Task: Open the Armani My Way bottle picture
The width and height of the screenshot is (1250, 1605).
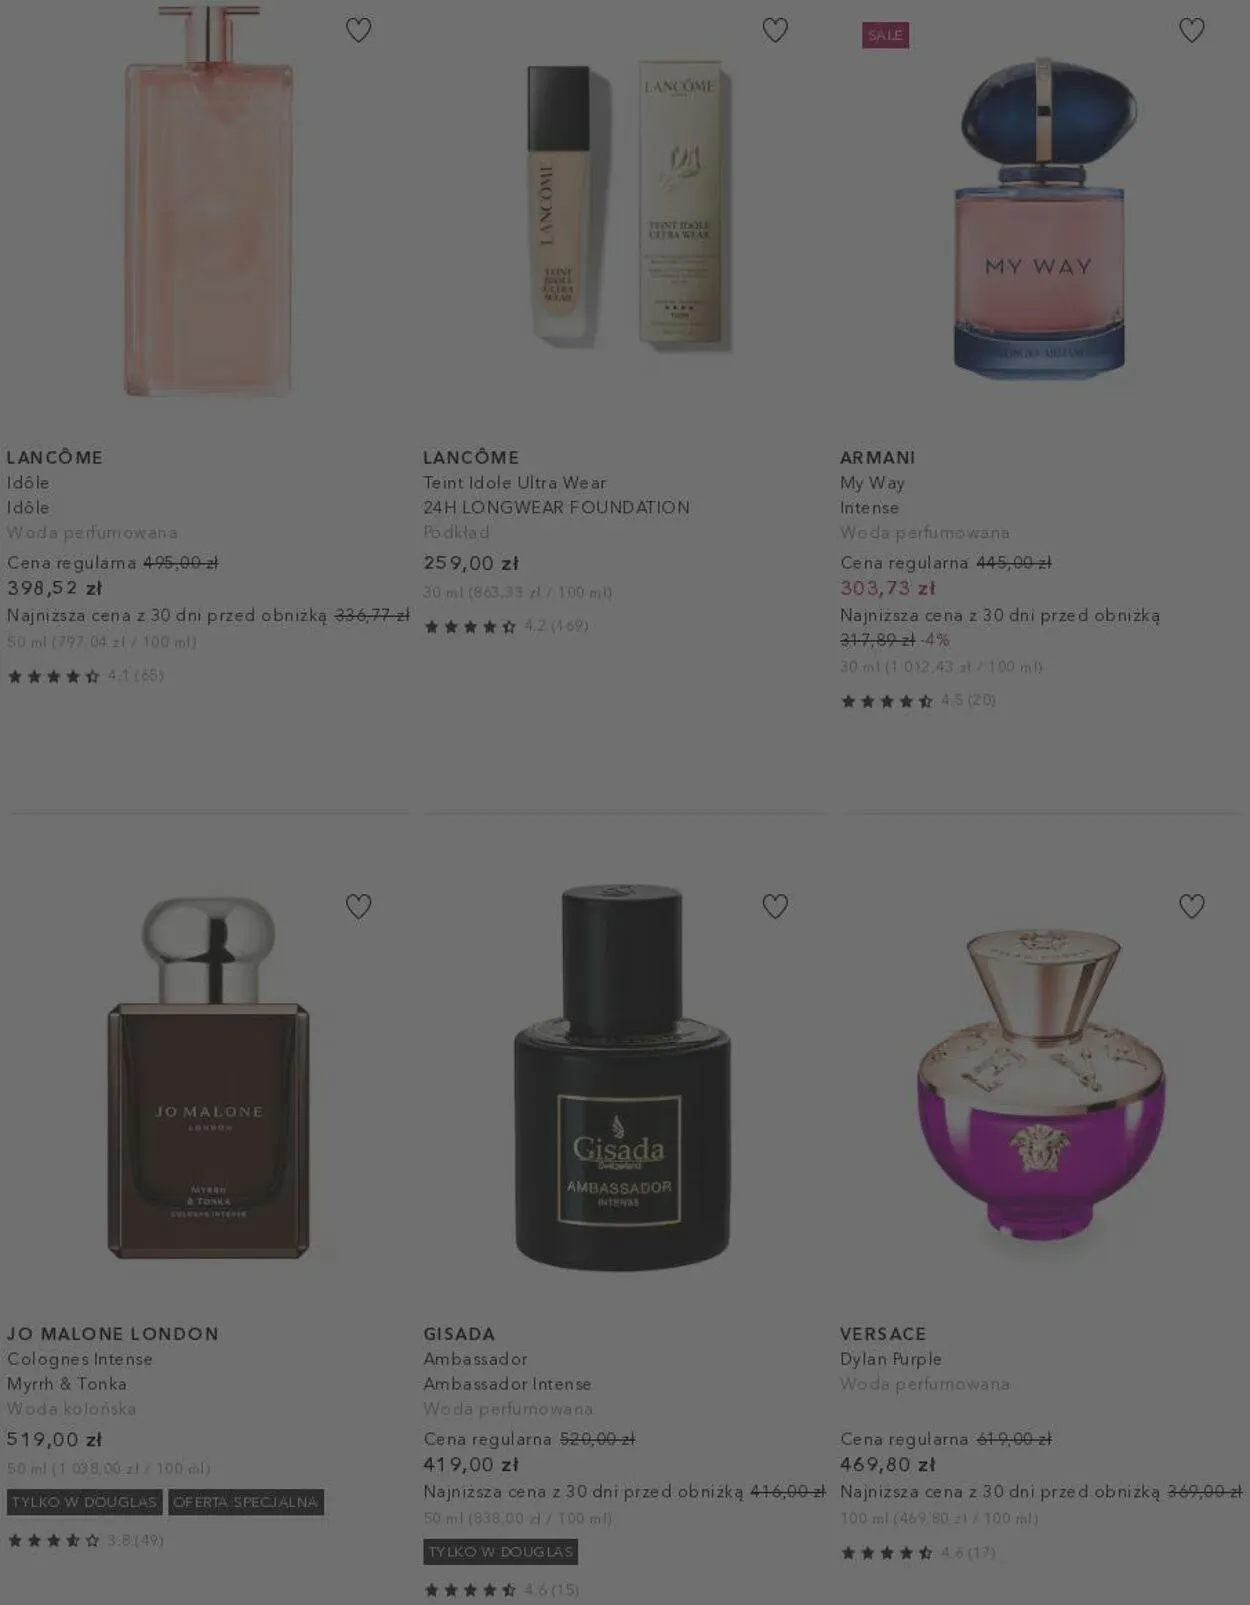Action: (1040, 217)
